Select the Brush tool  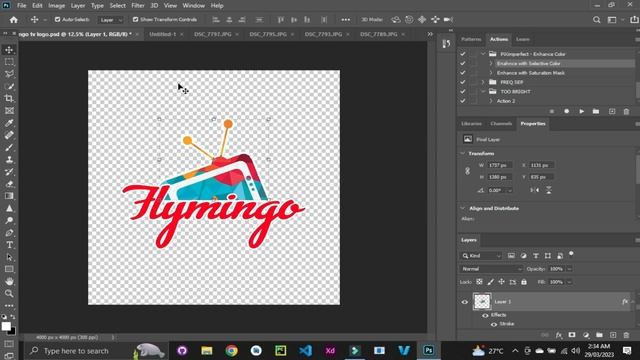(9, 147)
